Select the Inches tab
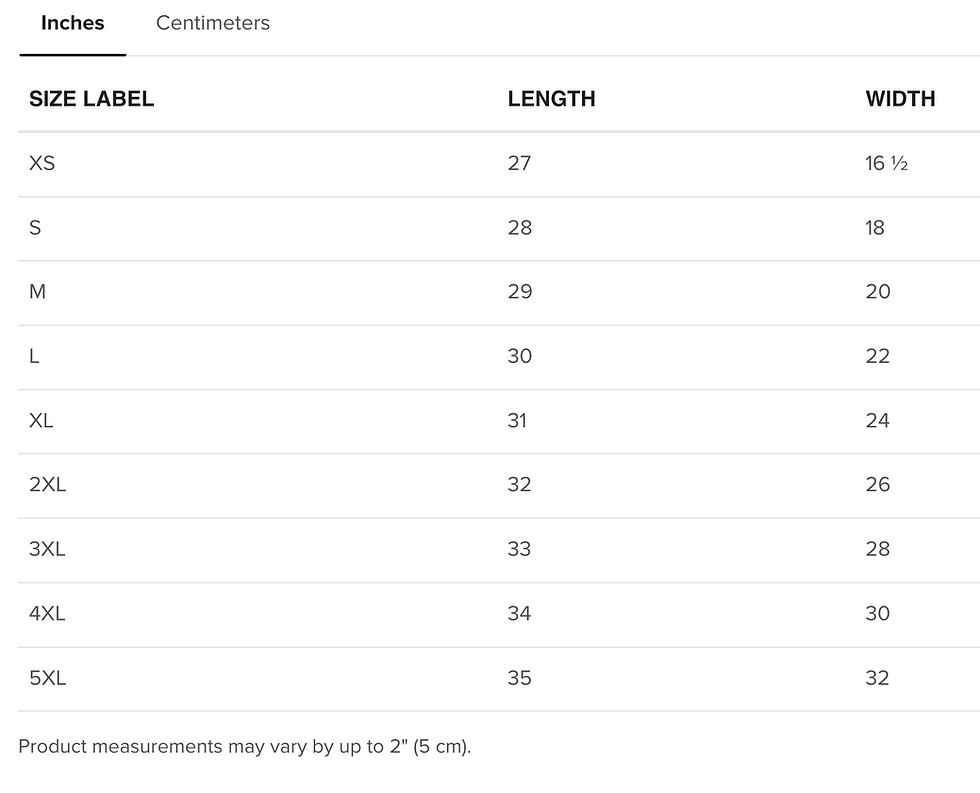This screenshot has width=980, height=793. pyautogui.click(x=72, y=23)
